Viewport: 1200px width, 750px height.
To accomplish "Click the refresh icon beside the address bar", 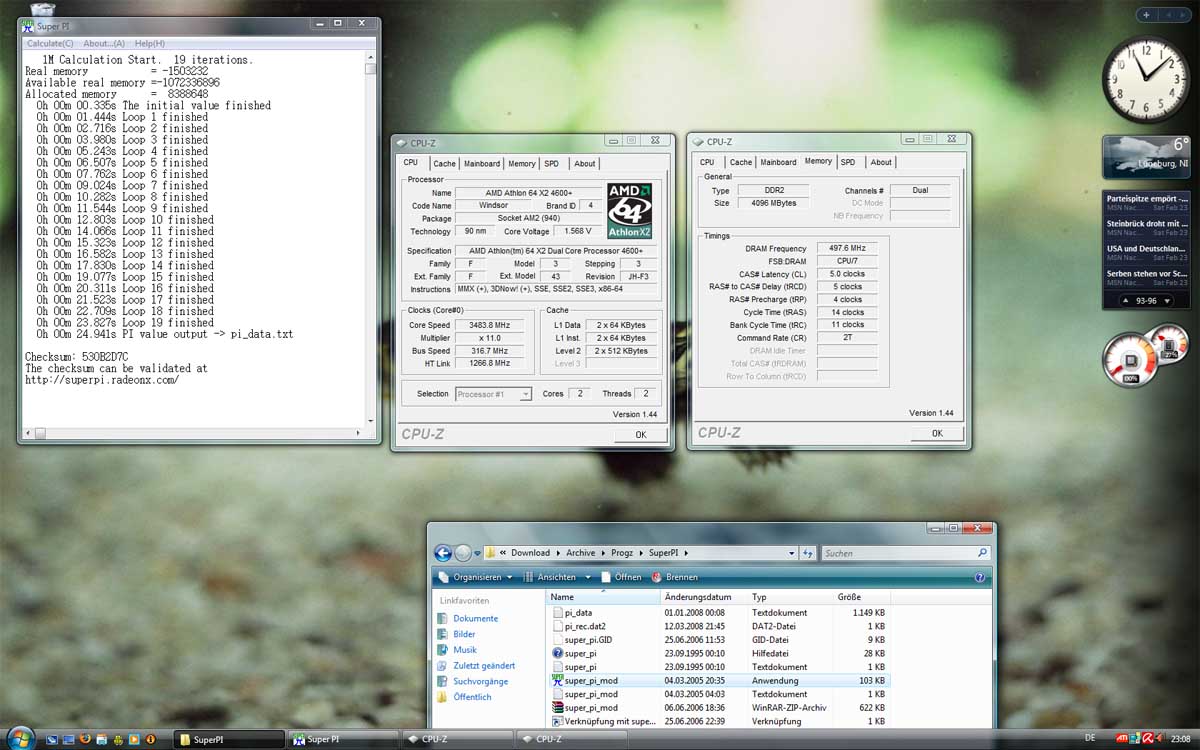I will tap(808, 553).
